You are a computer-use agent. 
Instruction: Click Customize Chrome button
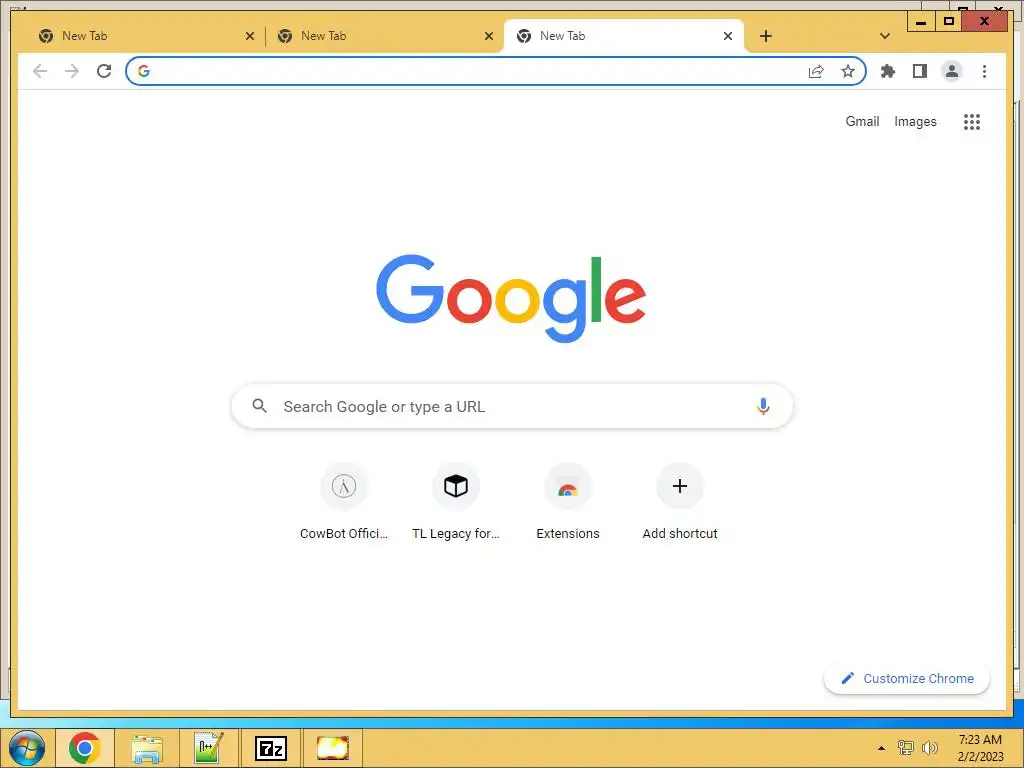[x=906, y=679]
